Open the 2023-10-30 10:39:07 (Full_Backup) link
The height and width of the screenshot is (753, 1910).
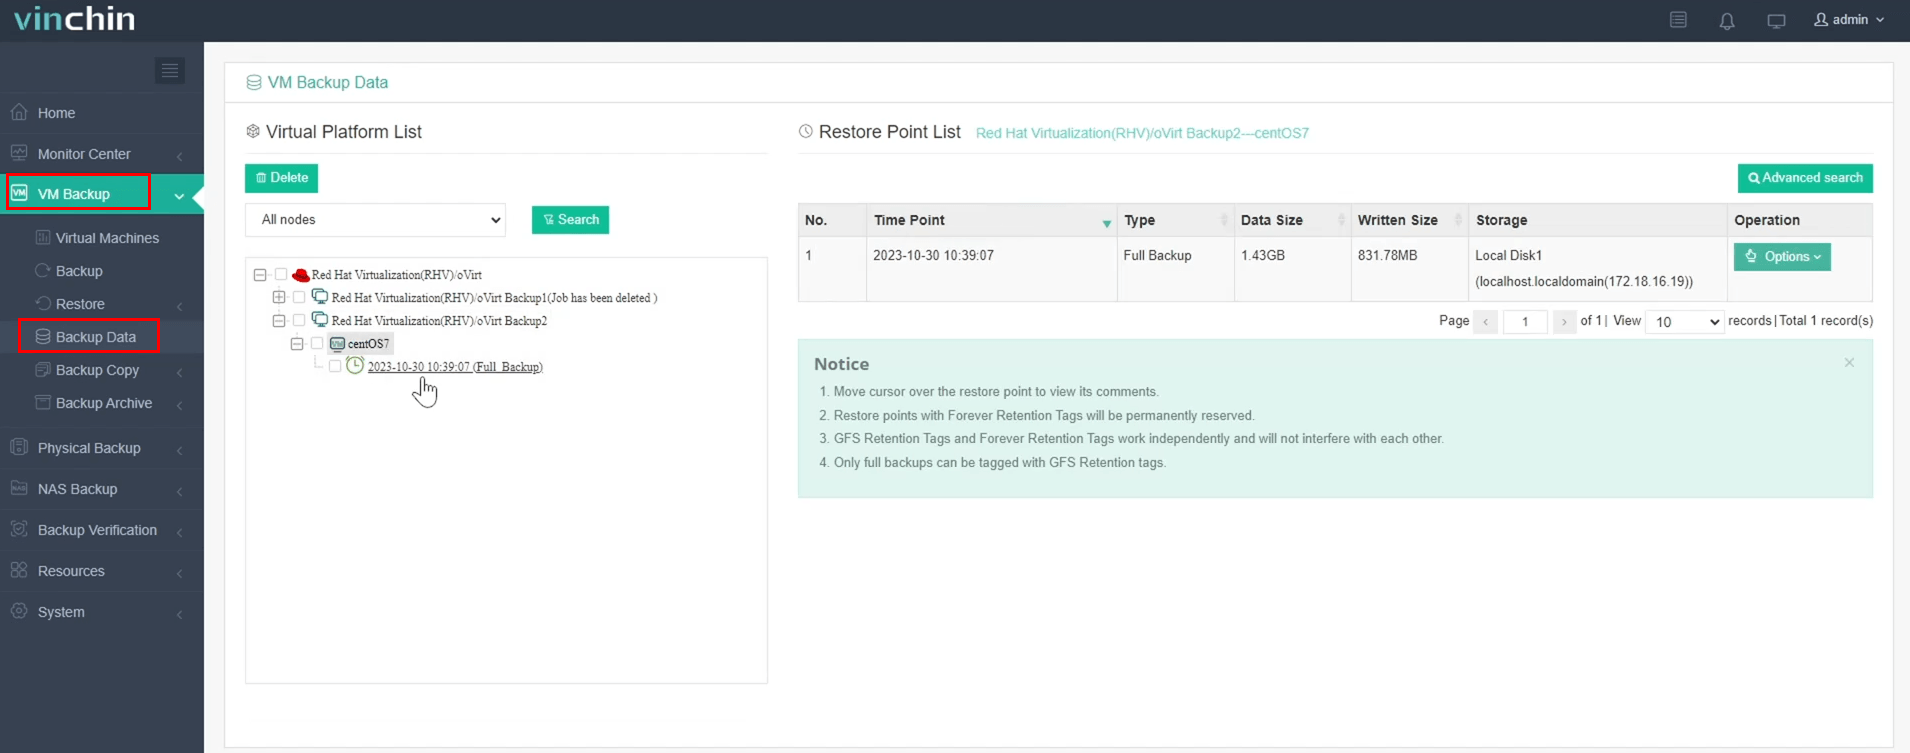coord(455,367)
